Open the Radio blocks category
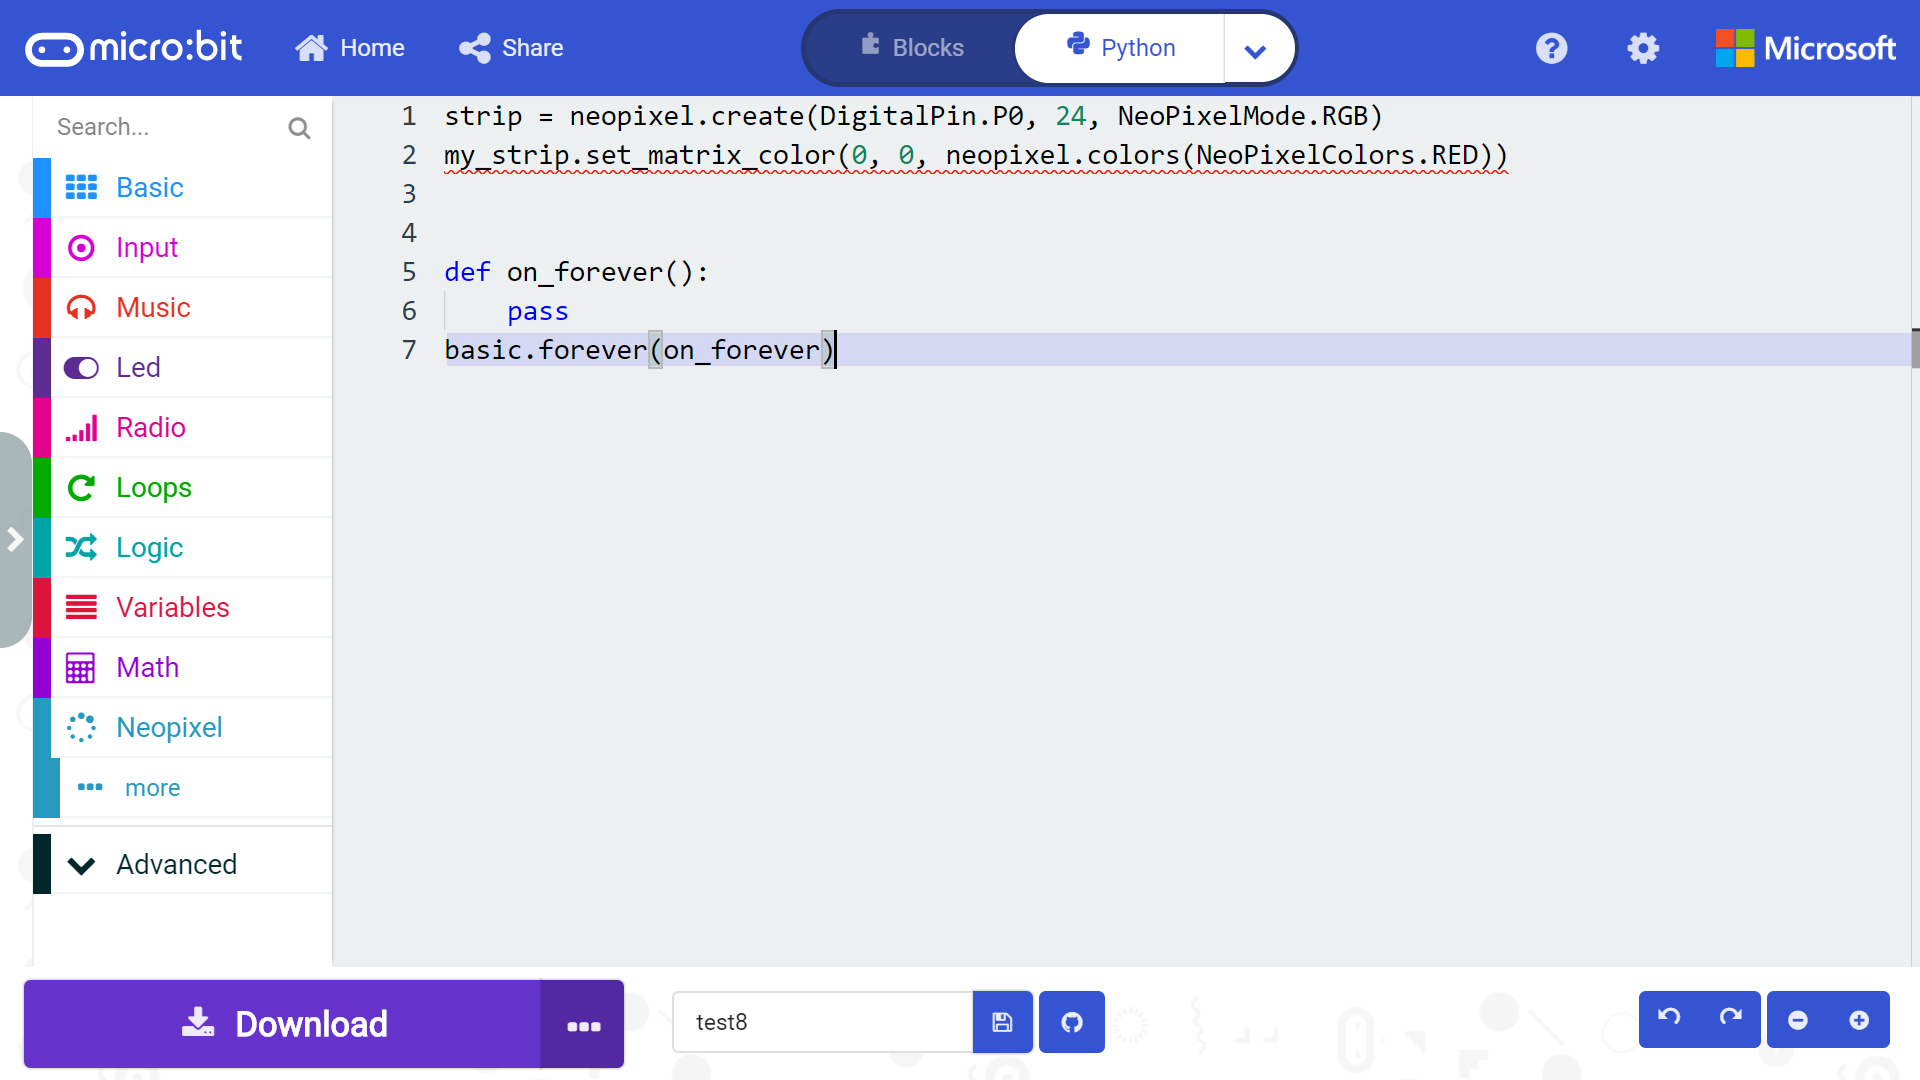1920x1080 pixels. pyautogui.click(x=152, y=427)
